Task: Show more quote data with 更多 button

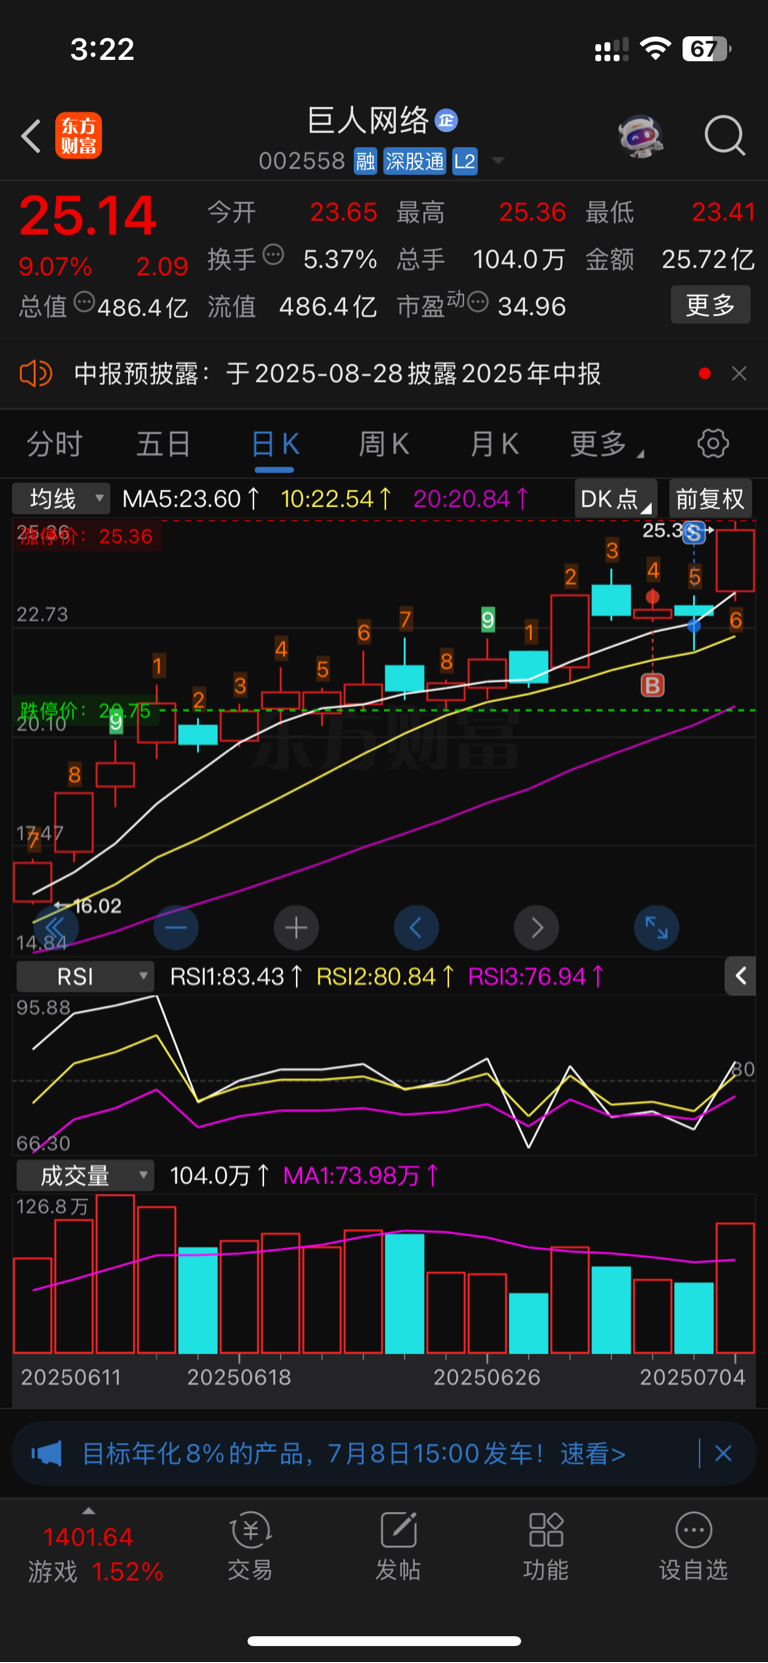Action: (710, 305)
